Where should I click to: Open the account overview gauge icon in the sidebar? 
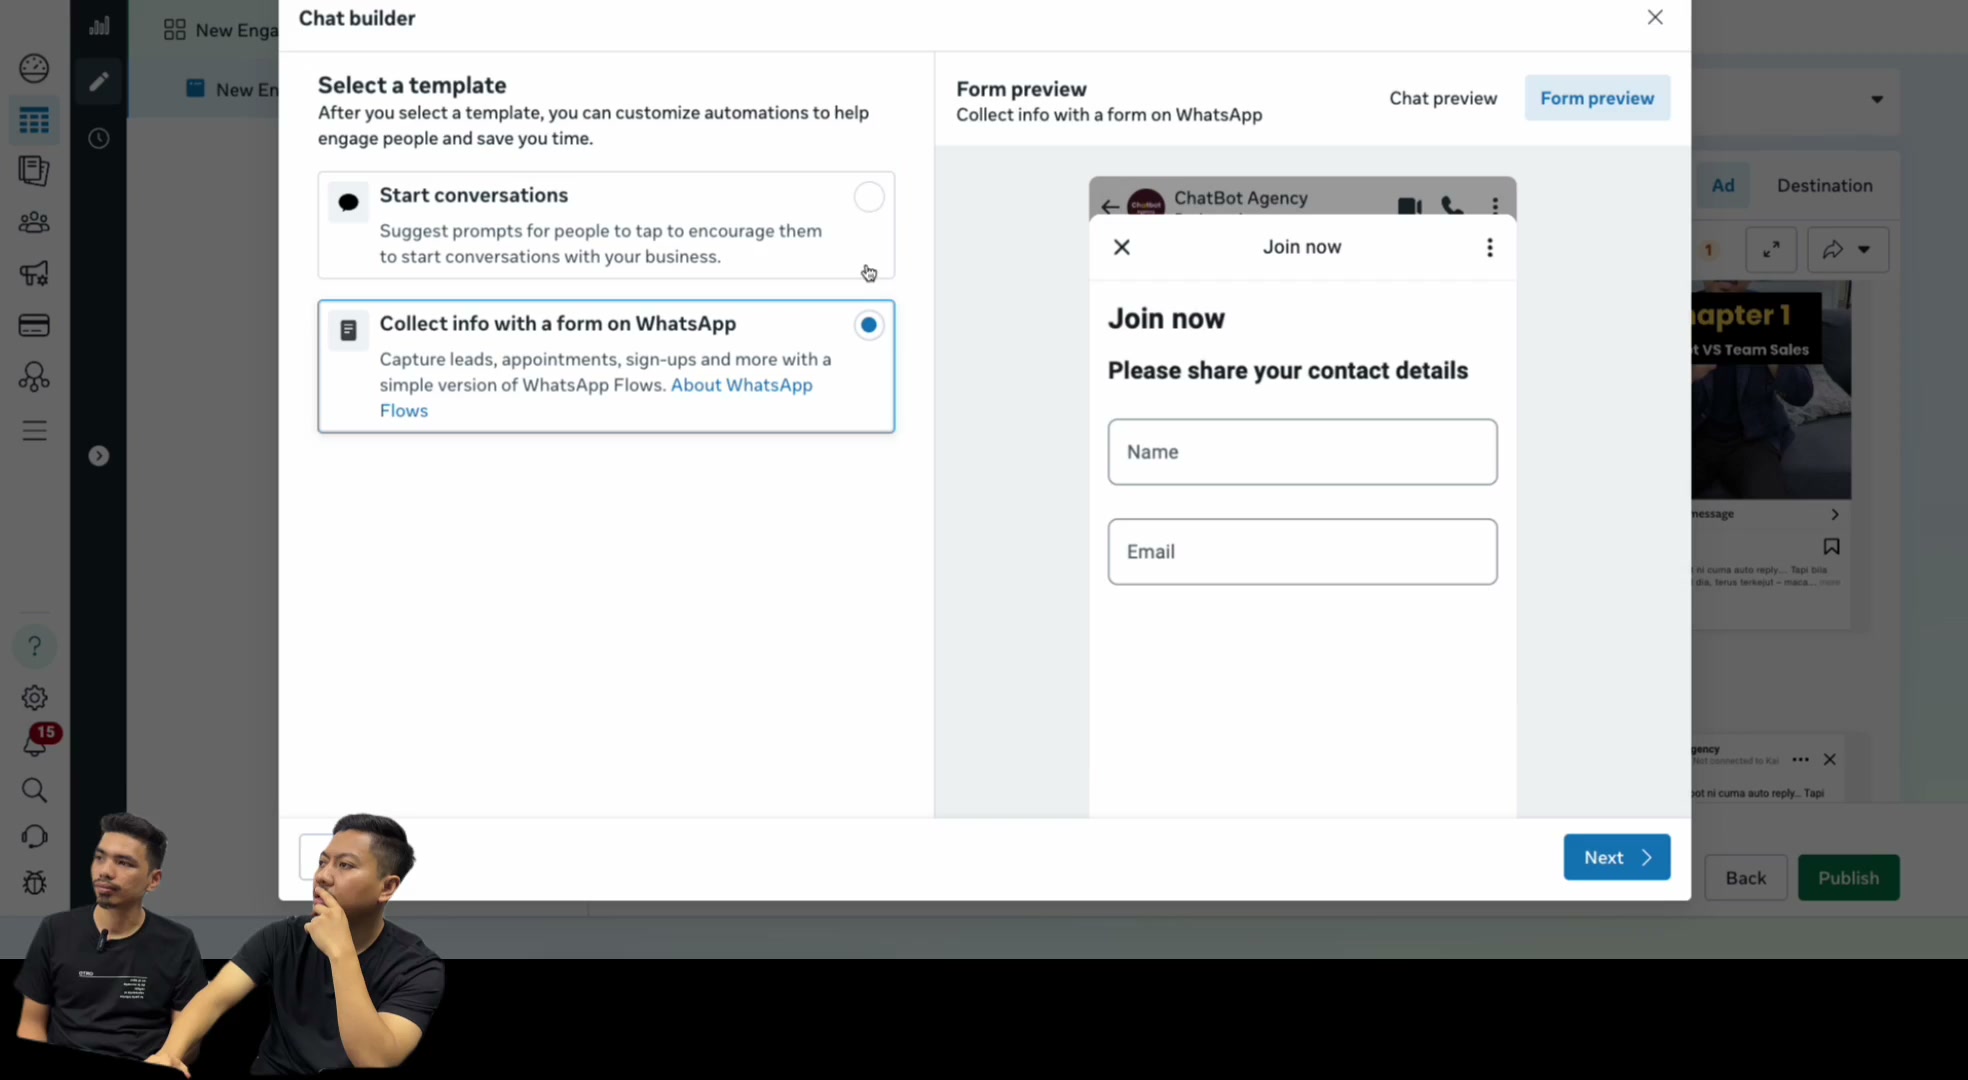tap(34, 68)
